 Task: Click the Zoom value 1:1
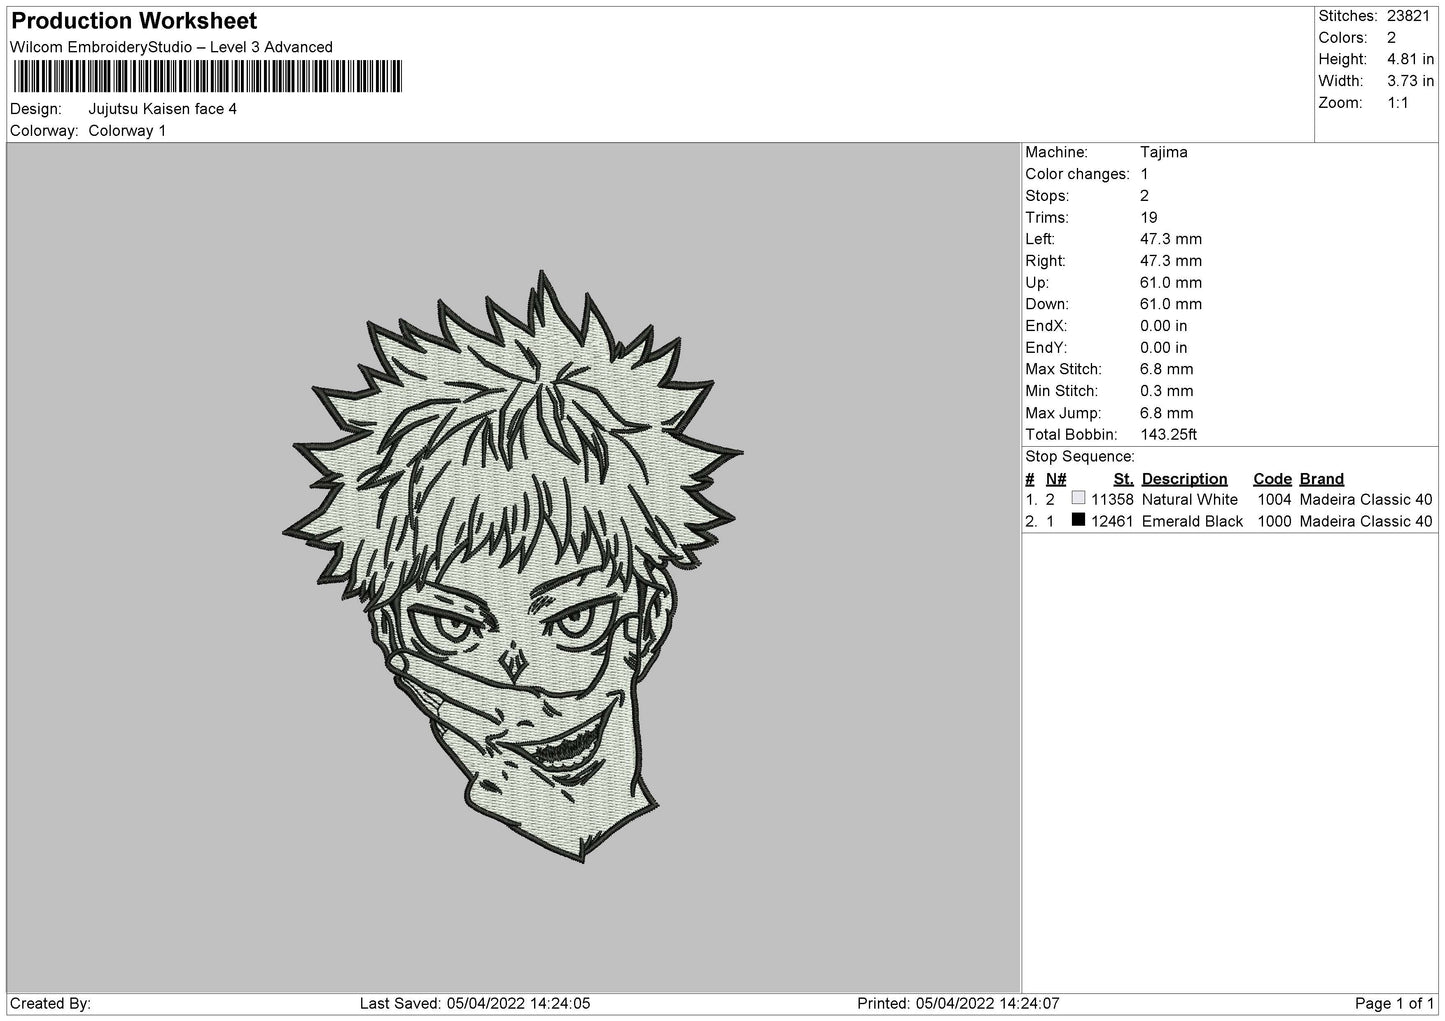pos(1400,103)
